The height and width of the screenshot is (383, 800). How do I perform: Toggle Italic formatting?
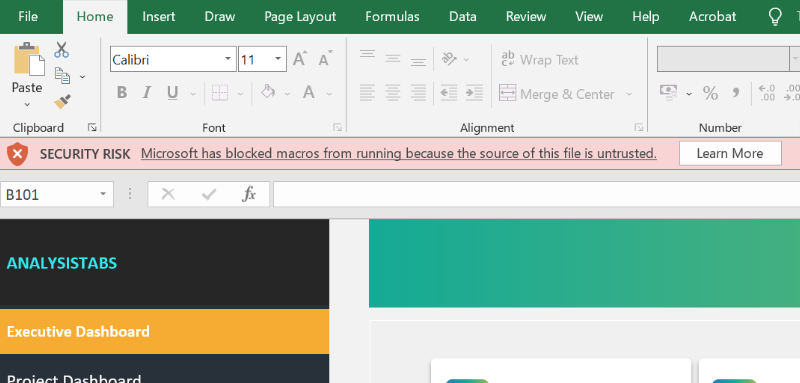point(147,93)
